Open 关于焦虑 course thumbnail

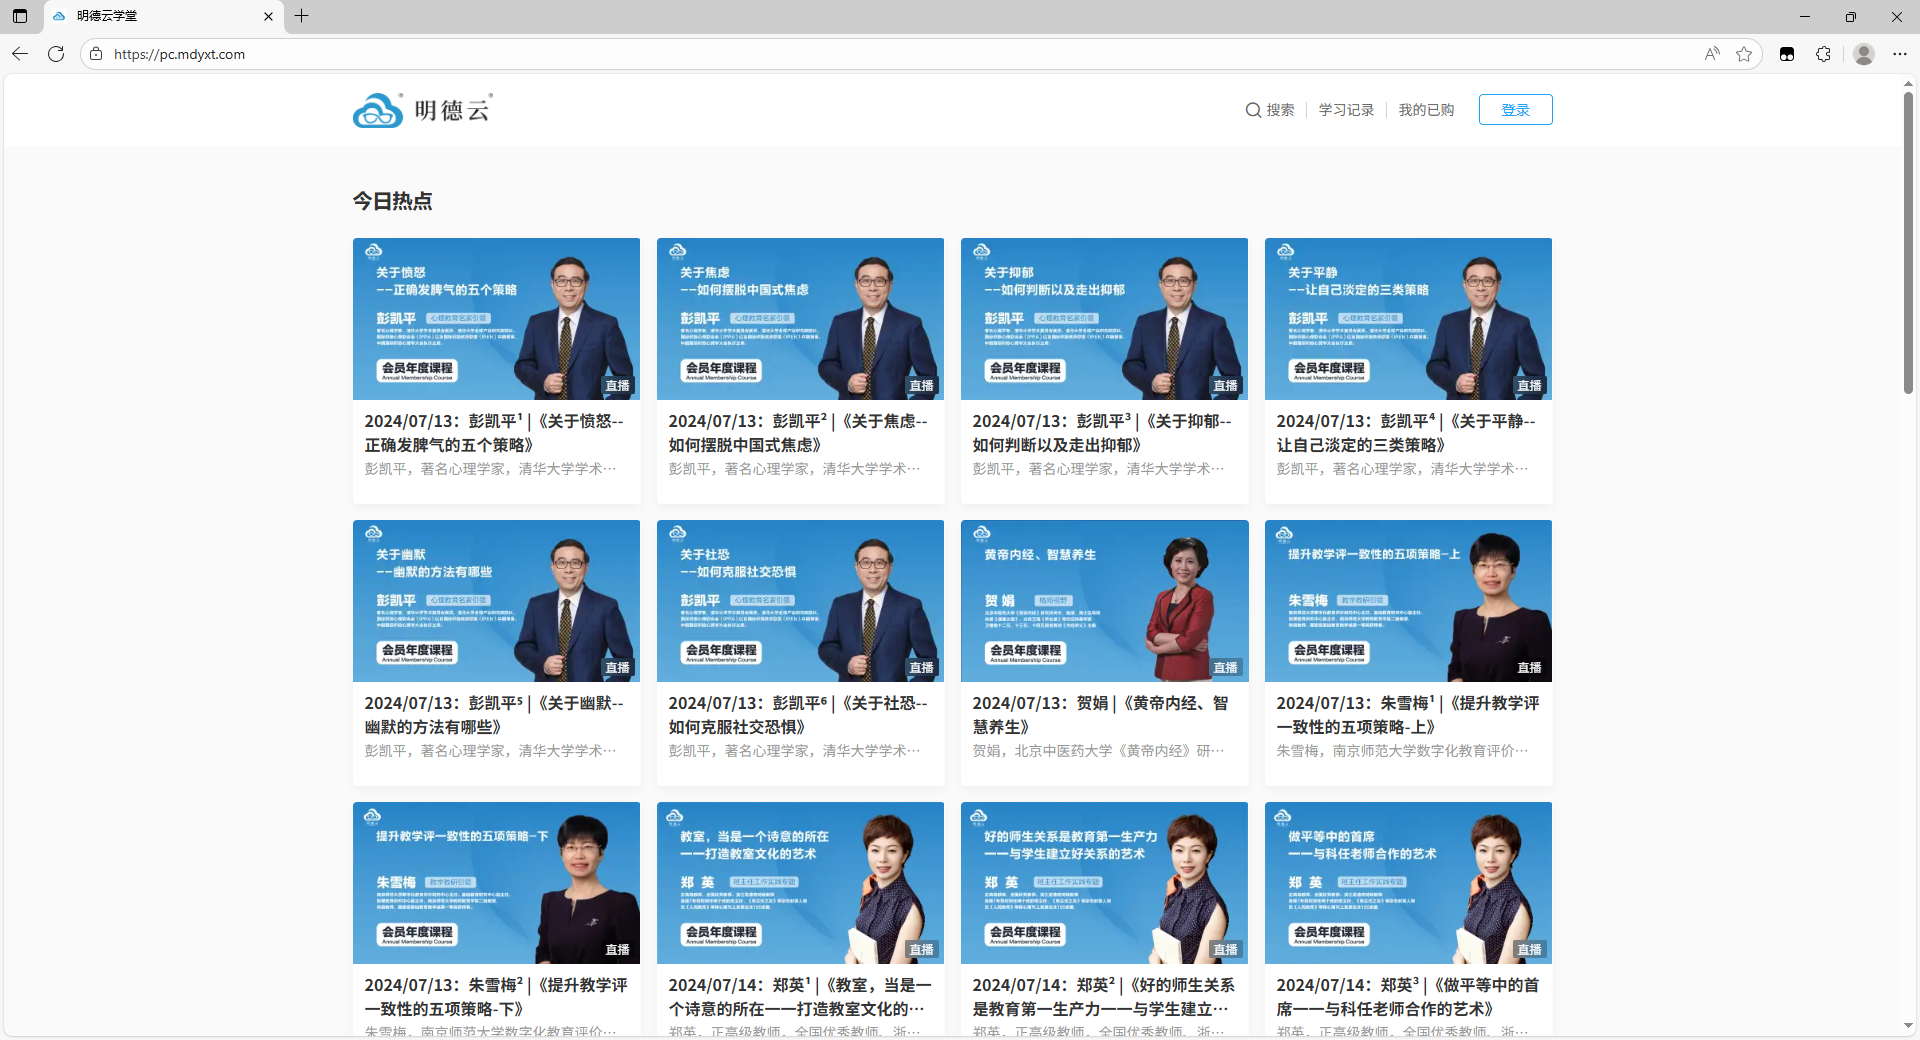(x=800, y=319)
